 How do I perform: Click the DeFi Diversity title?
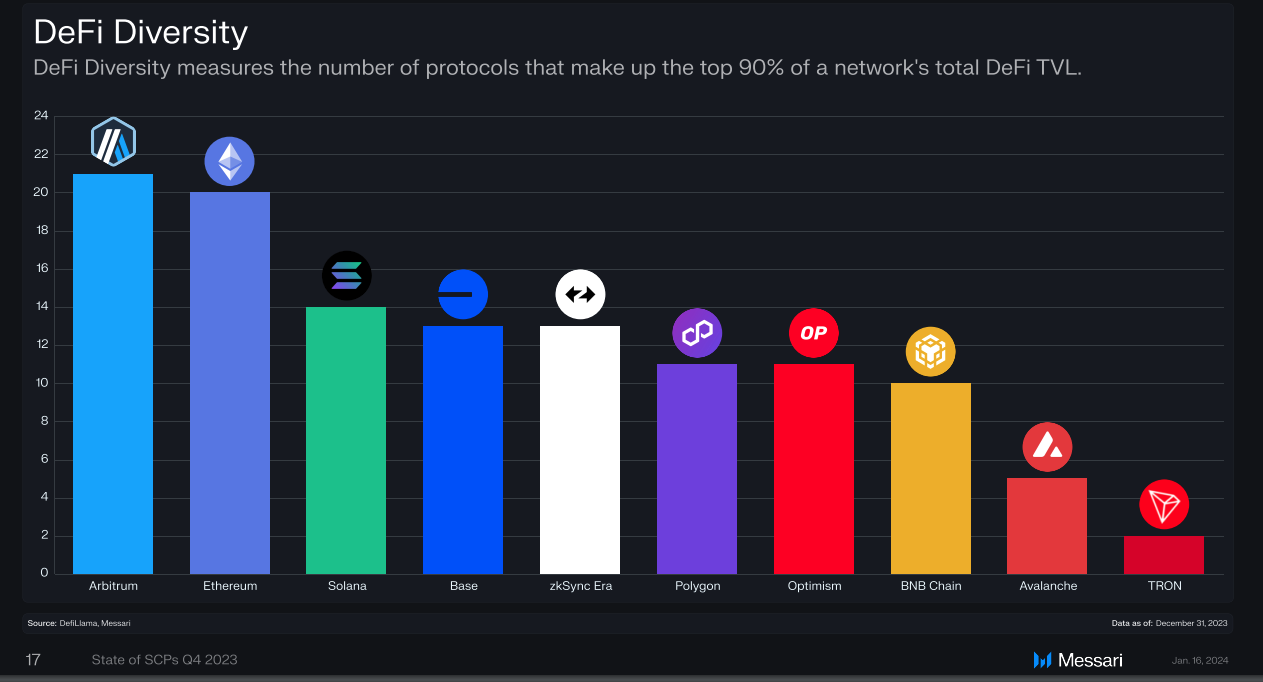(x=141, y=32)
